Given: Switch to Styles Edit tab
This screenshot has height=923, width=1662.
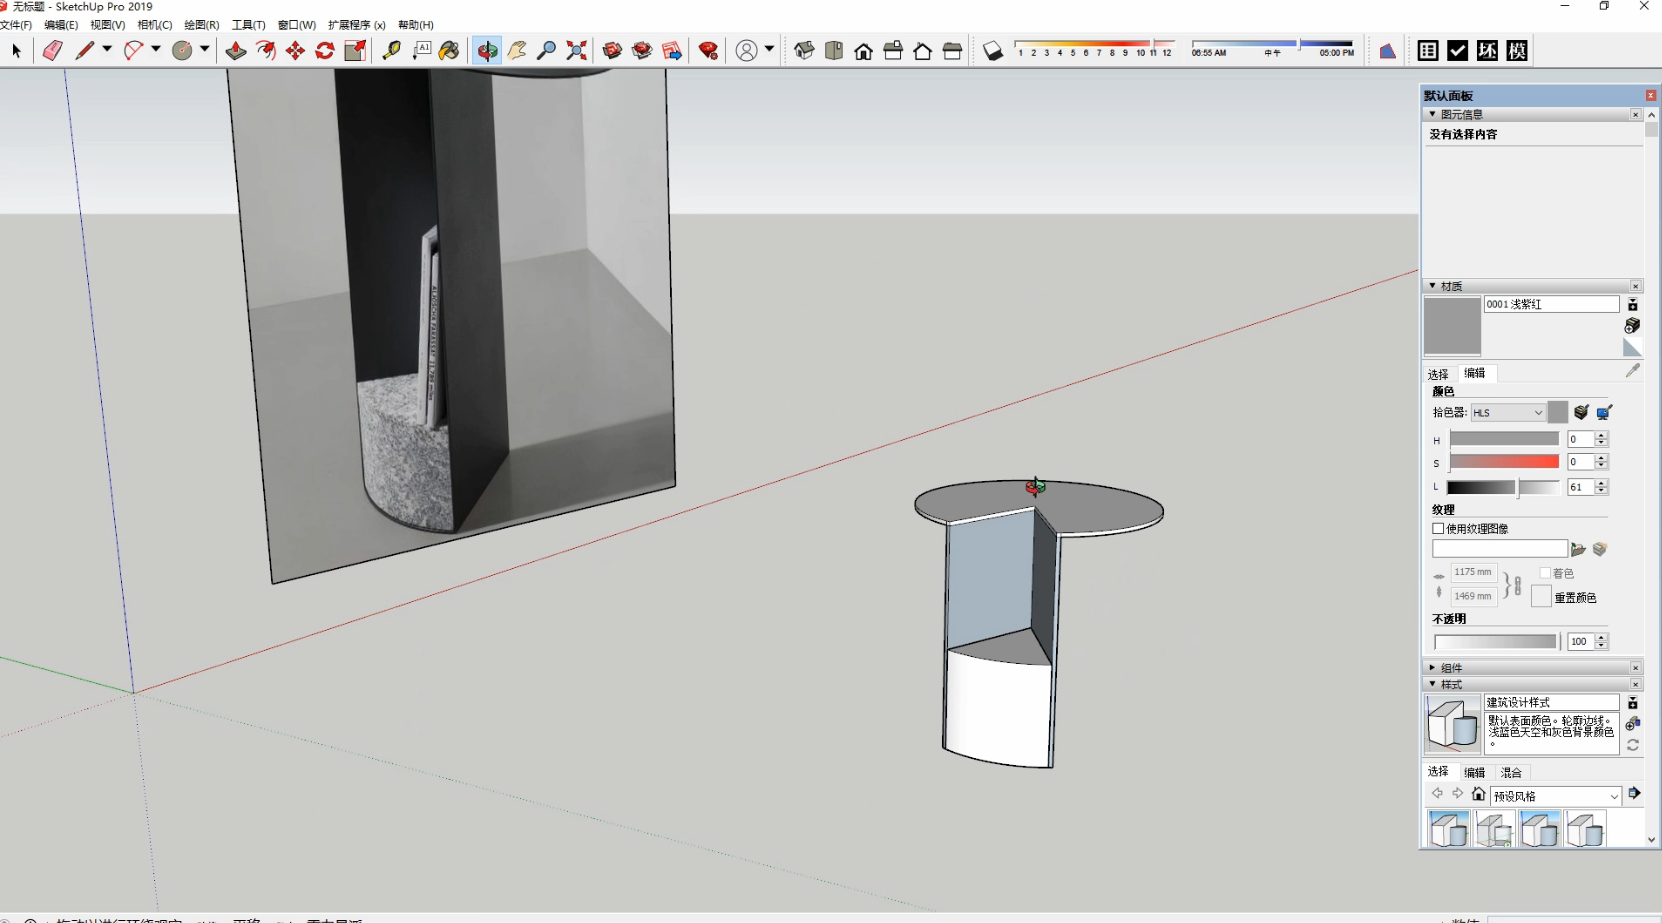Looking at the screenshot, I should click(x=1474, y=773).
